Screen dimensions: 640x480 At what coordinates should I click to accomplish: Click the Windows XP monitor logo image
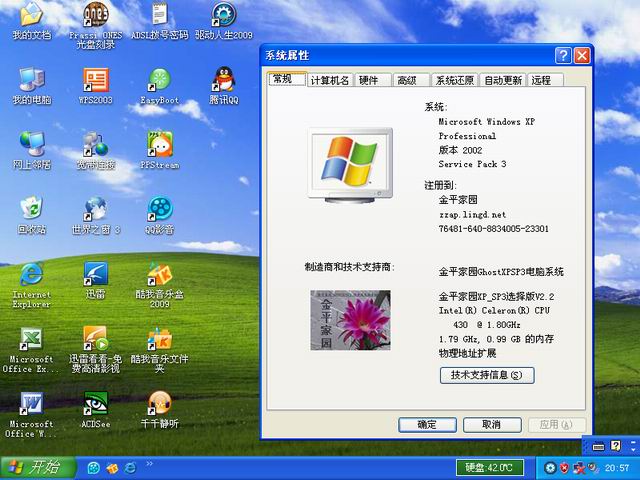click(350, 165)
